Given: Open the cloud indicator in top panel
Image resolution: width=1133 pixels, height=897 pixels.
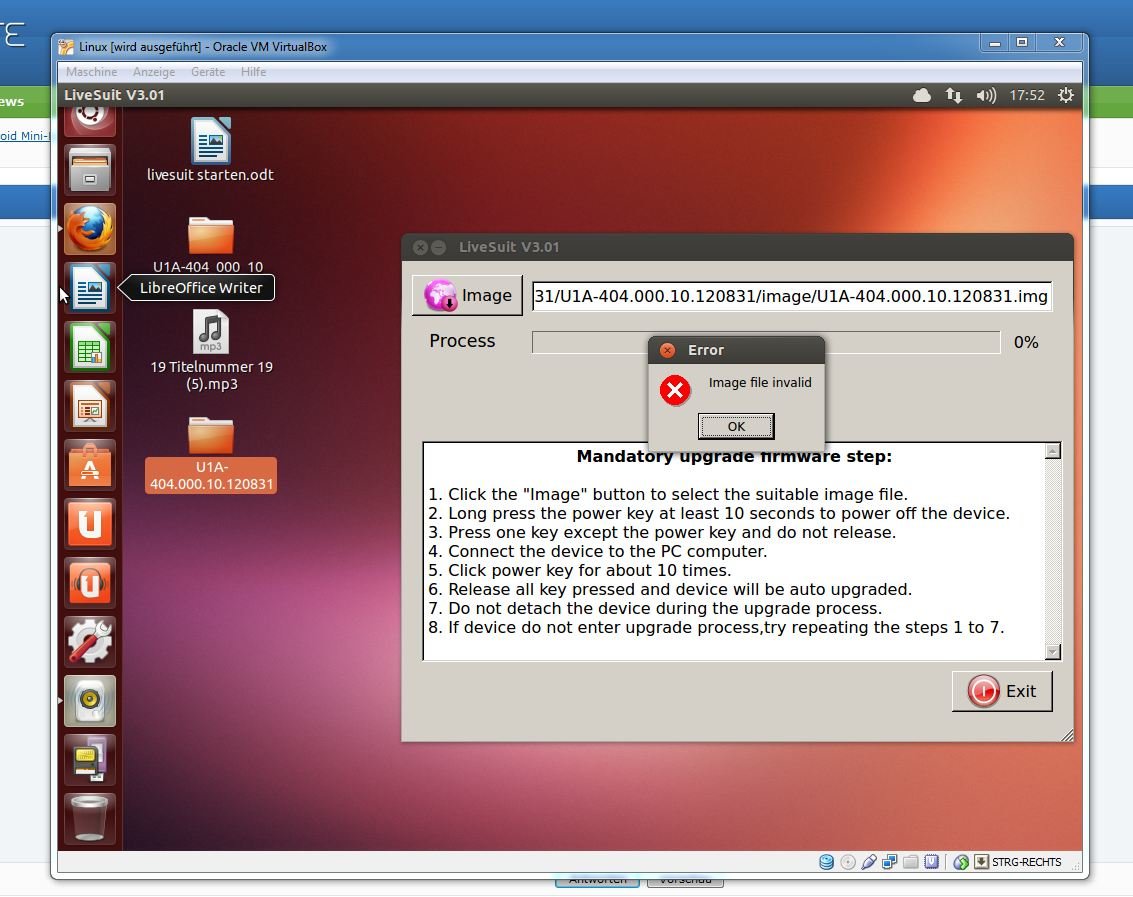Looking at the screenshot, I should click(921, 95).
